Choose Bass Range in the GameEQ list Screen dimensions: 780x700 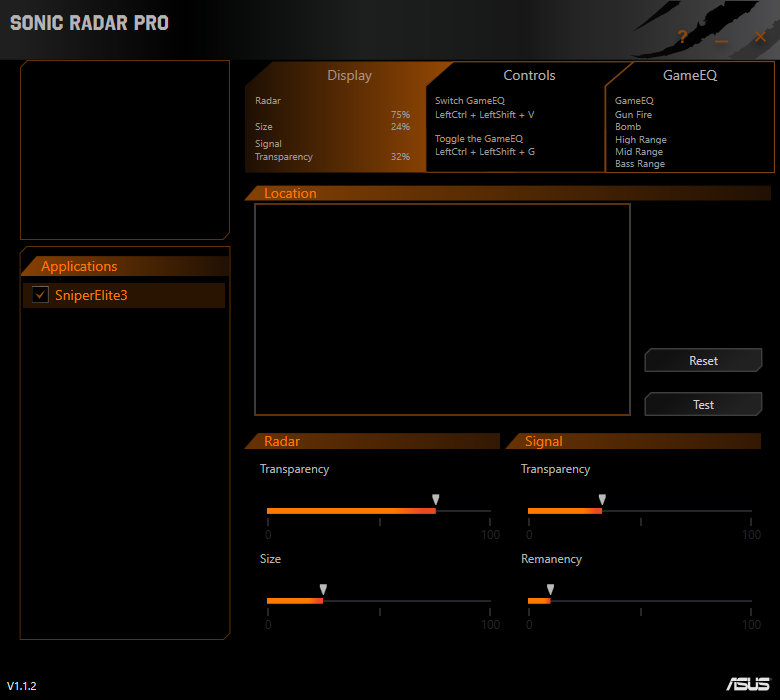[x=640, y=164]
